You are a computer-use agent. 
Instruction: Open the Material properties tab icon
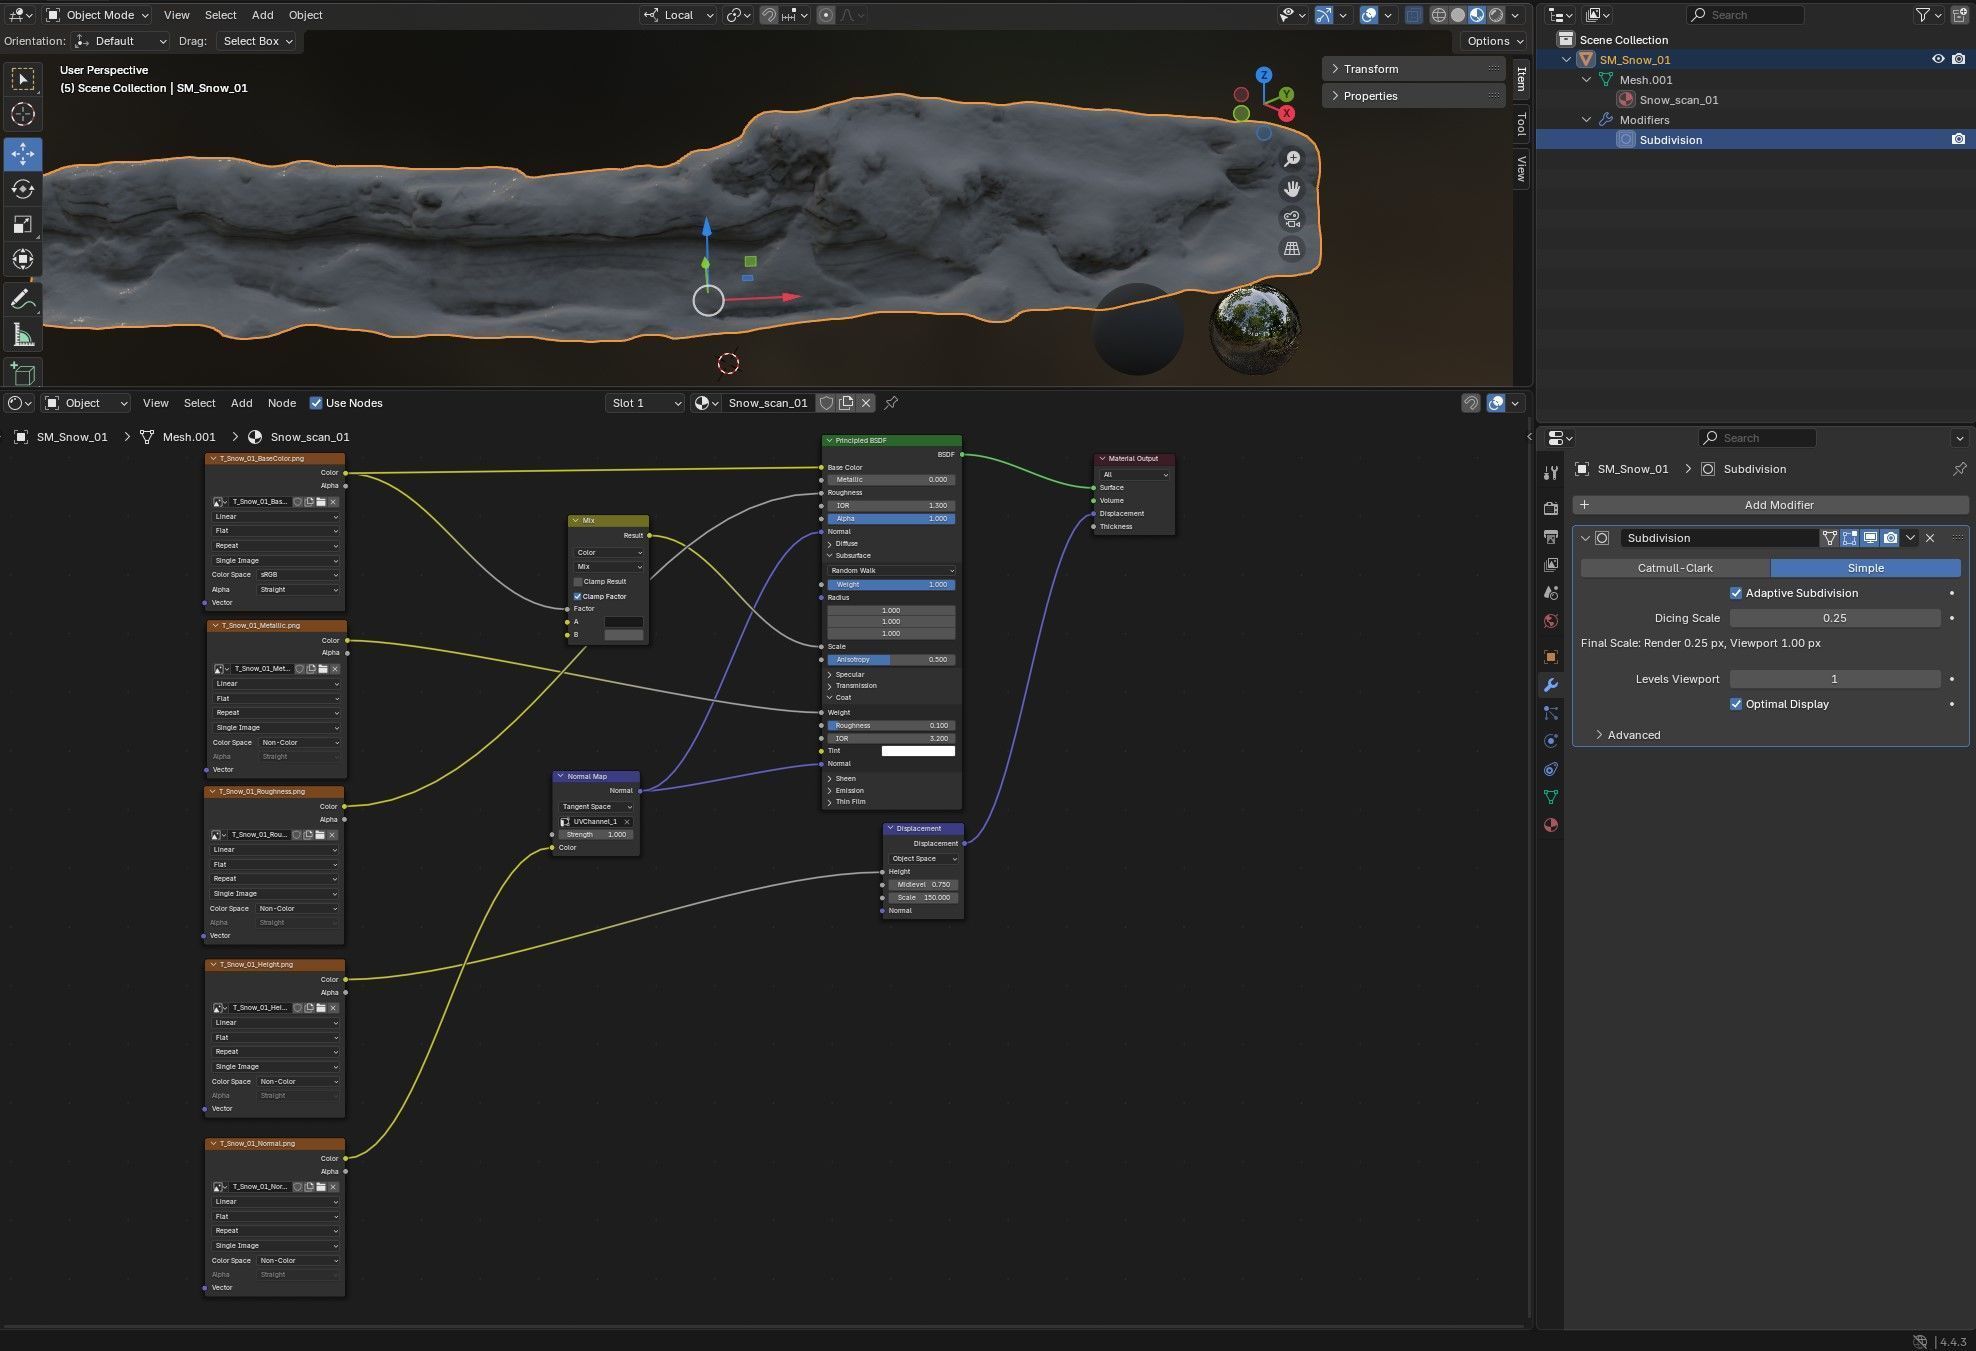(1551, 825)
